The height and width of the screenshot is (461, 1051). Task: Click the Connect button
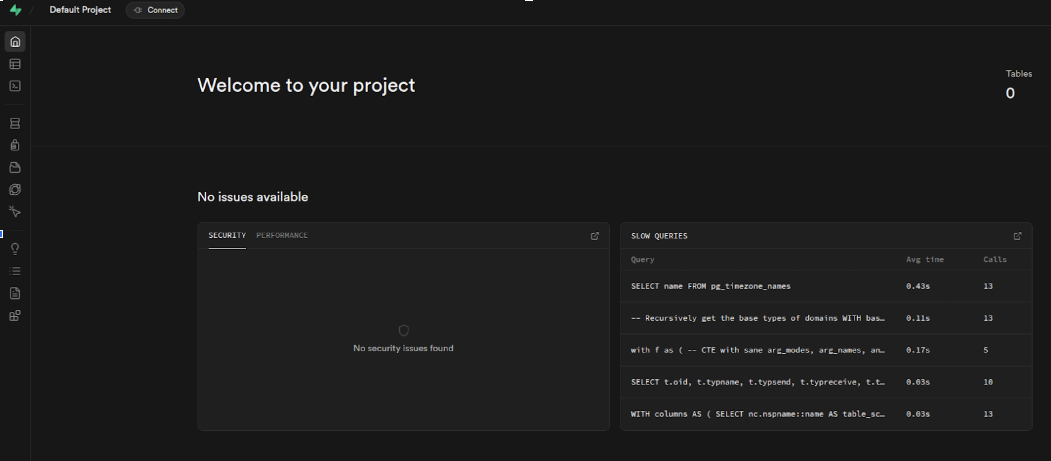(156, 10)
